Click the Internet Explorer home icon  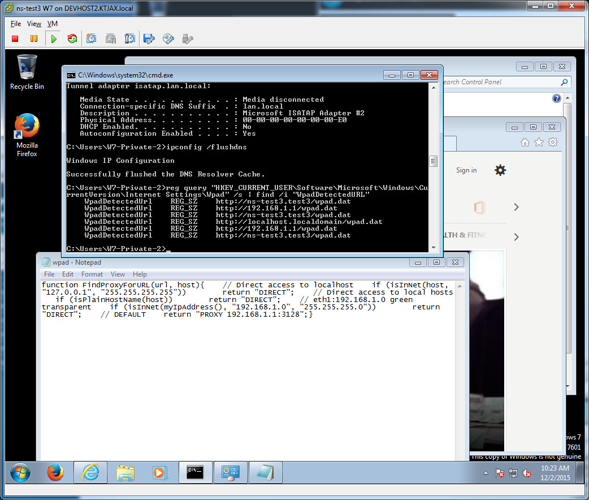click(x=525, y=142)
